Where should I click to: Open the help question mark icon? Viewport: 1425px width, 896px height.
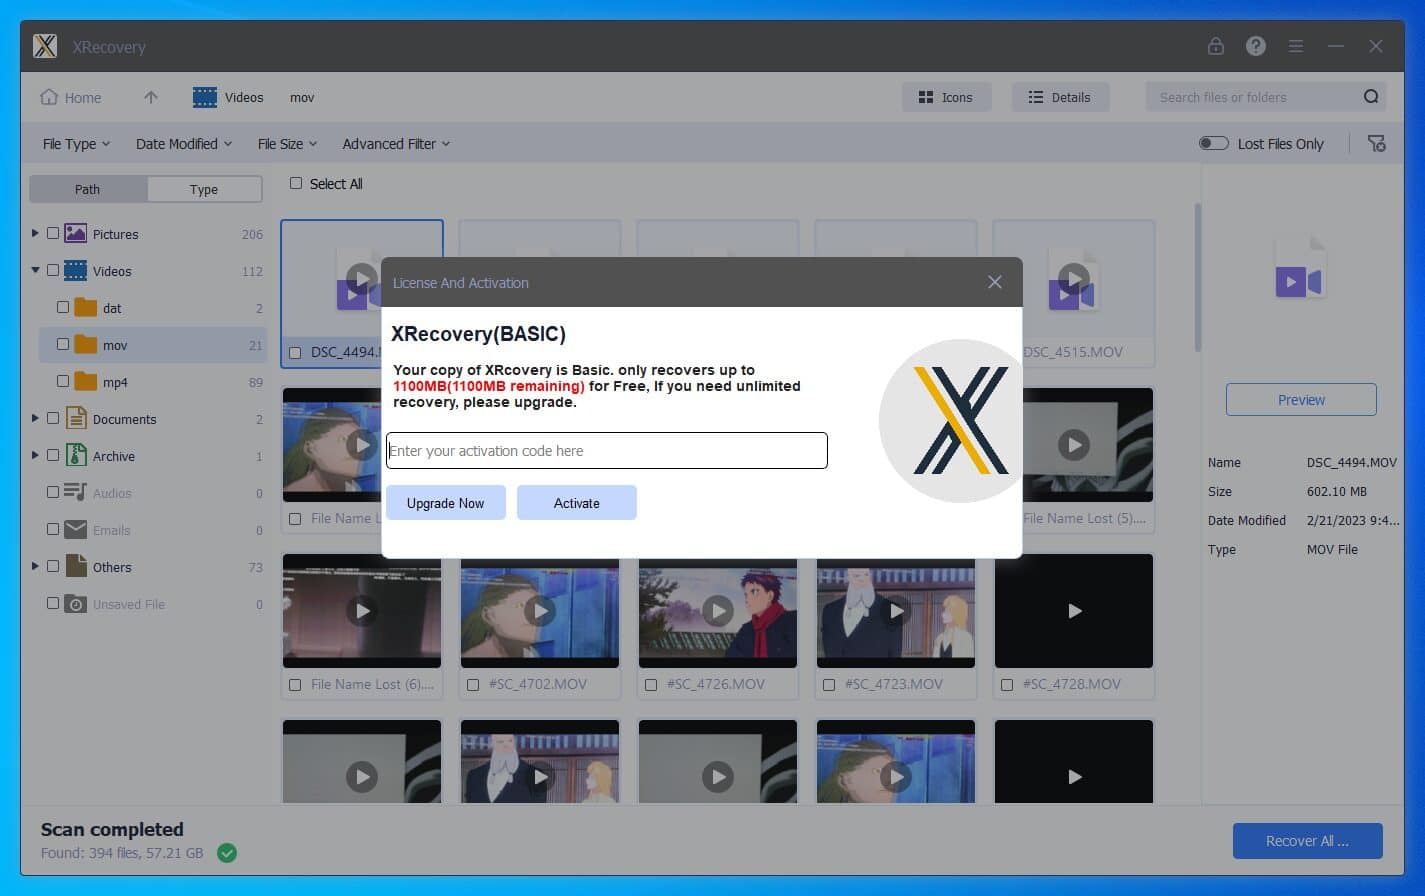click(1255, 46)
